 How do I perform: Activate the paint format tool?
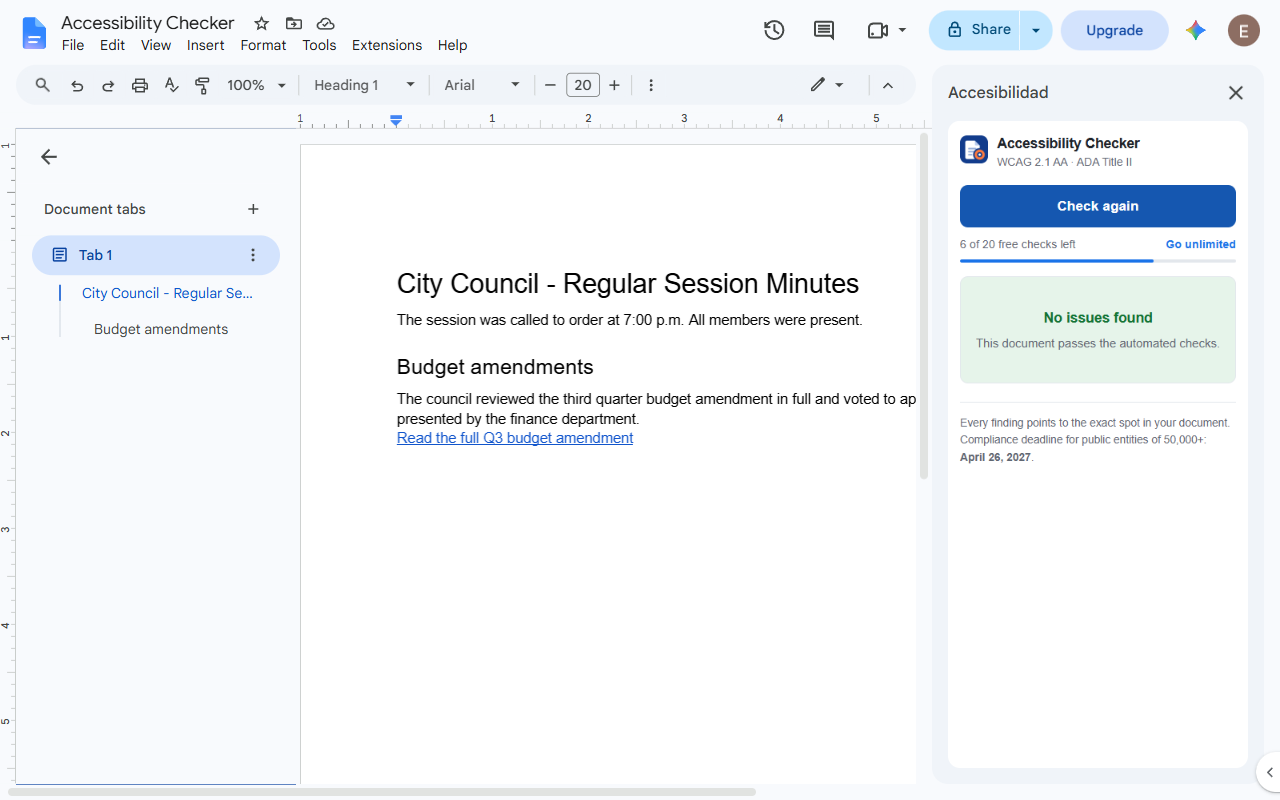pos(202,85)
